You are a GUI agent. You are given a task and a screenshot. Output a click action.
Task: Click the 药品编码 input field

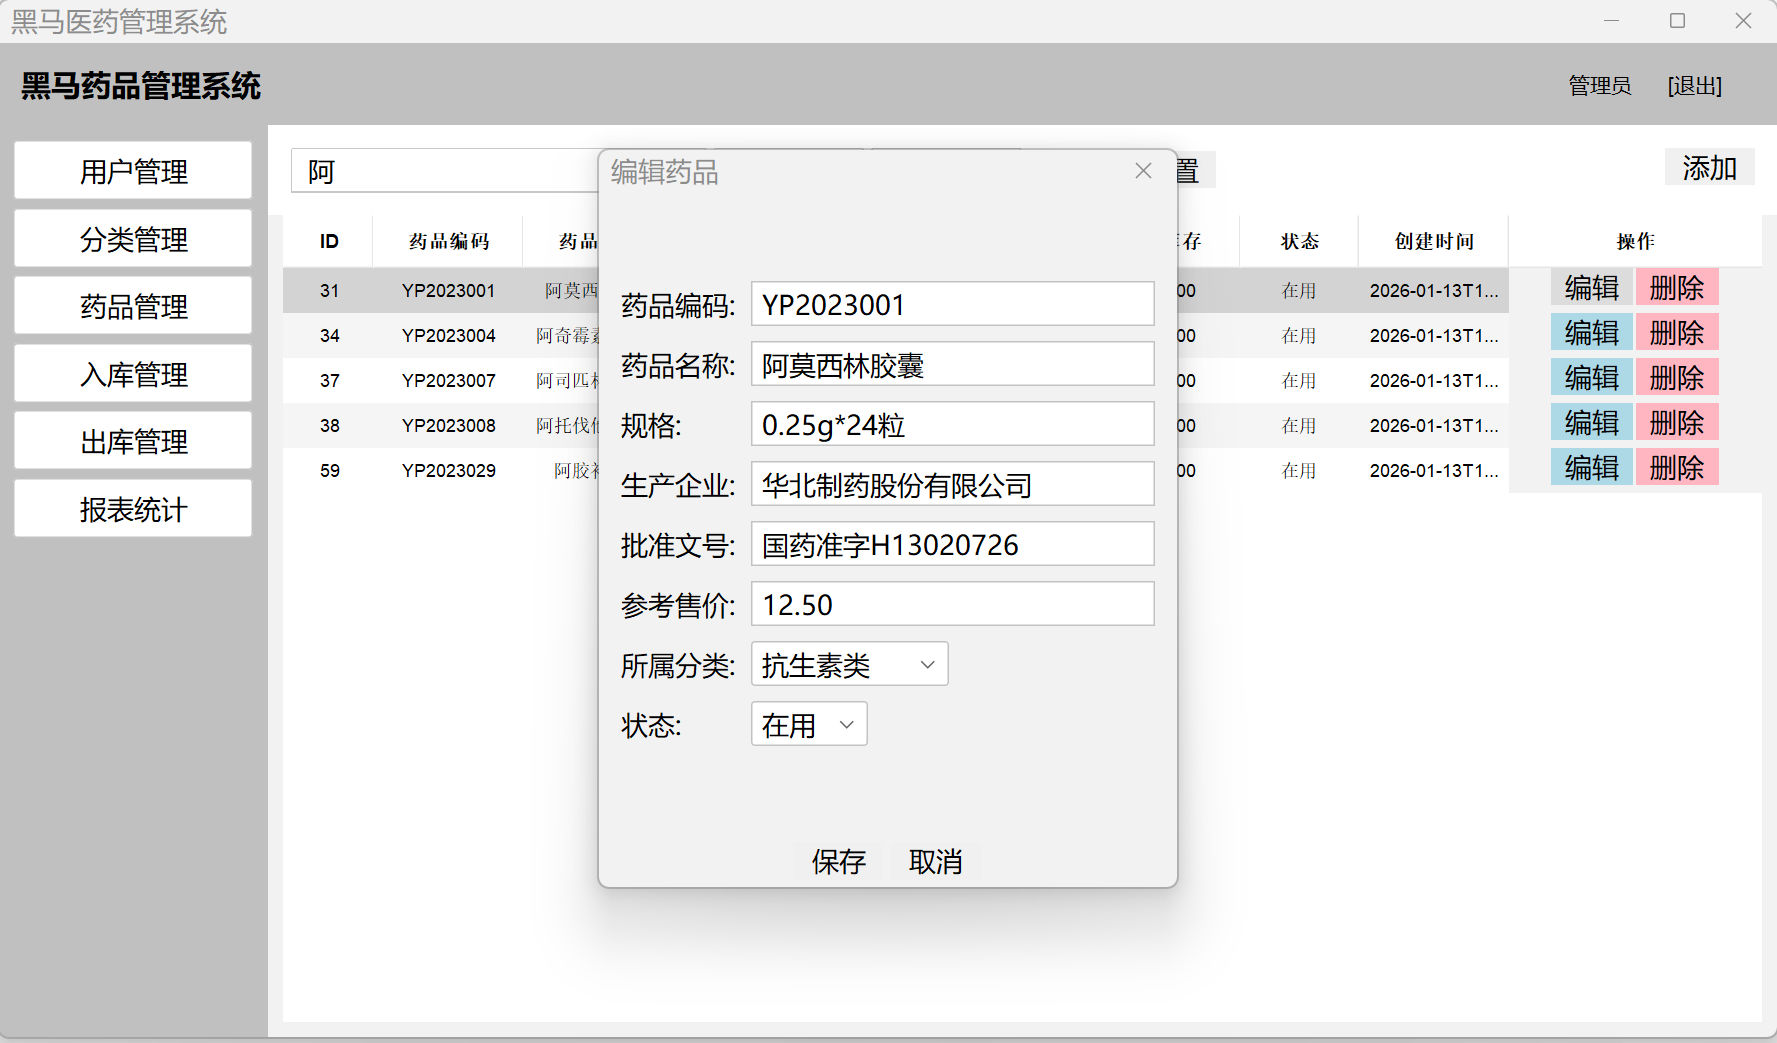(952, 304)
